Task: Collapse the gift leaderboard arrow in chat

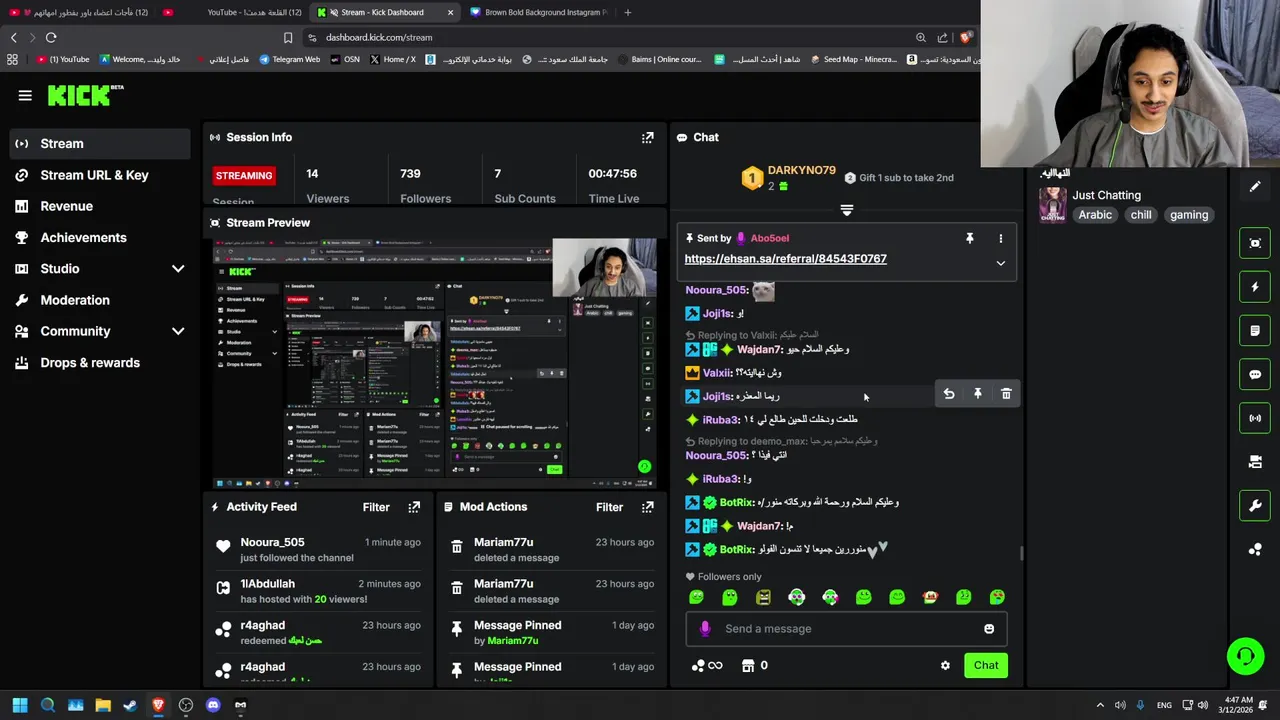Action: pyautogui.click(x=847, y=210)
